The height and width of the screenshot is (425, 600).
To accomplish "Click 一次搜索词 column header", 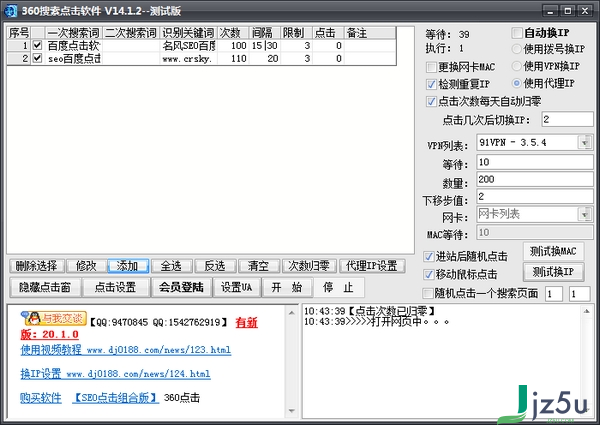I will click(x=73, y=33).
